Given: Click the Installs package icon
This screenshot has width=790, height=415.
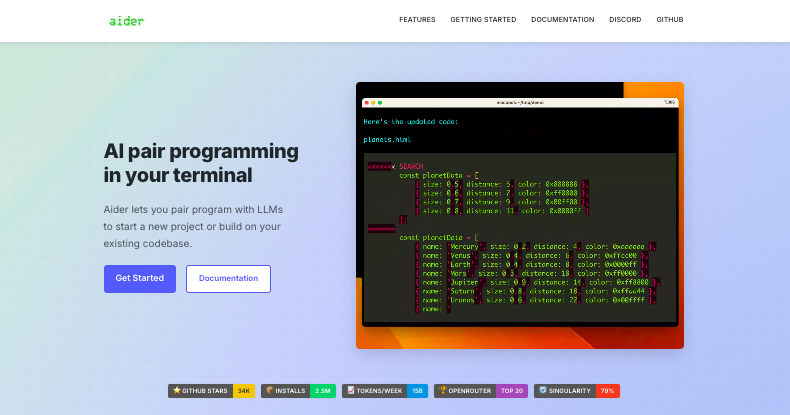Looking at the screenshot, I should (x=270, y=390).
